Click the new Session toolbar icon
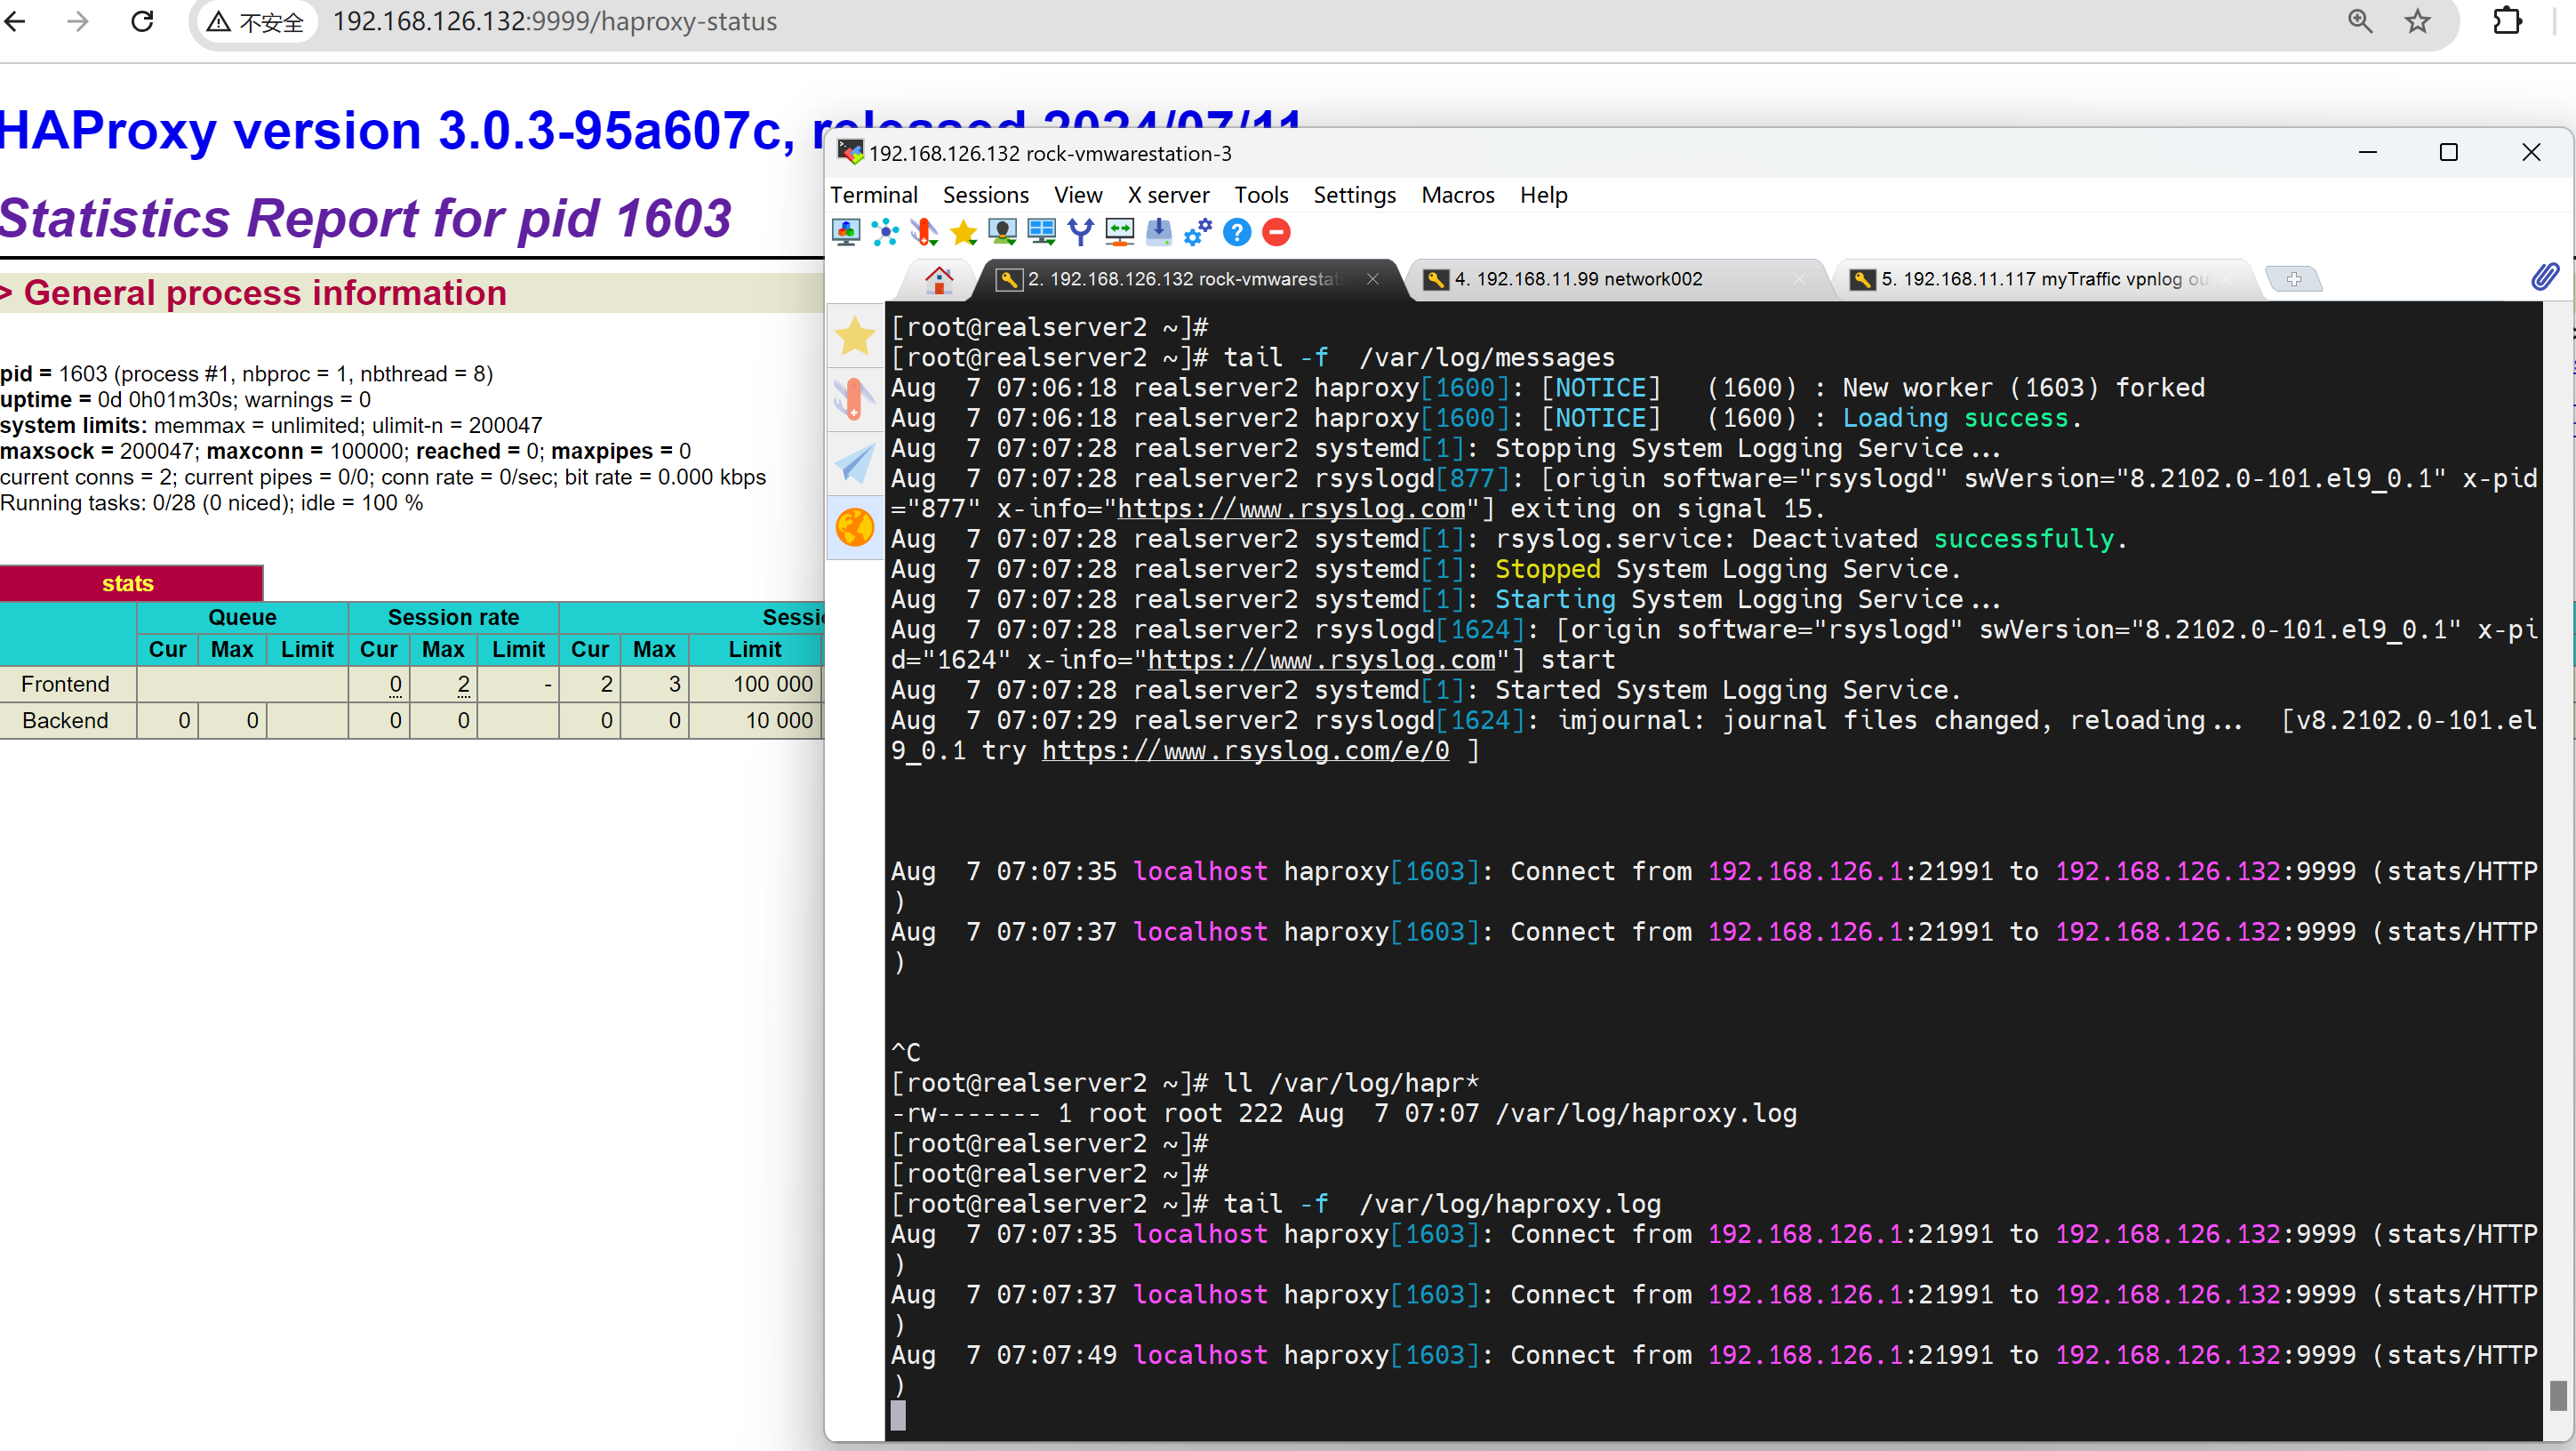Screen dimensions: 2576x1451 click(x=846, y=233)
